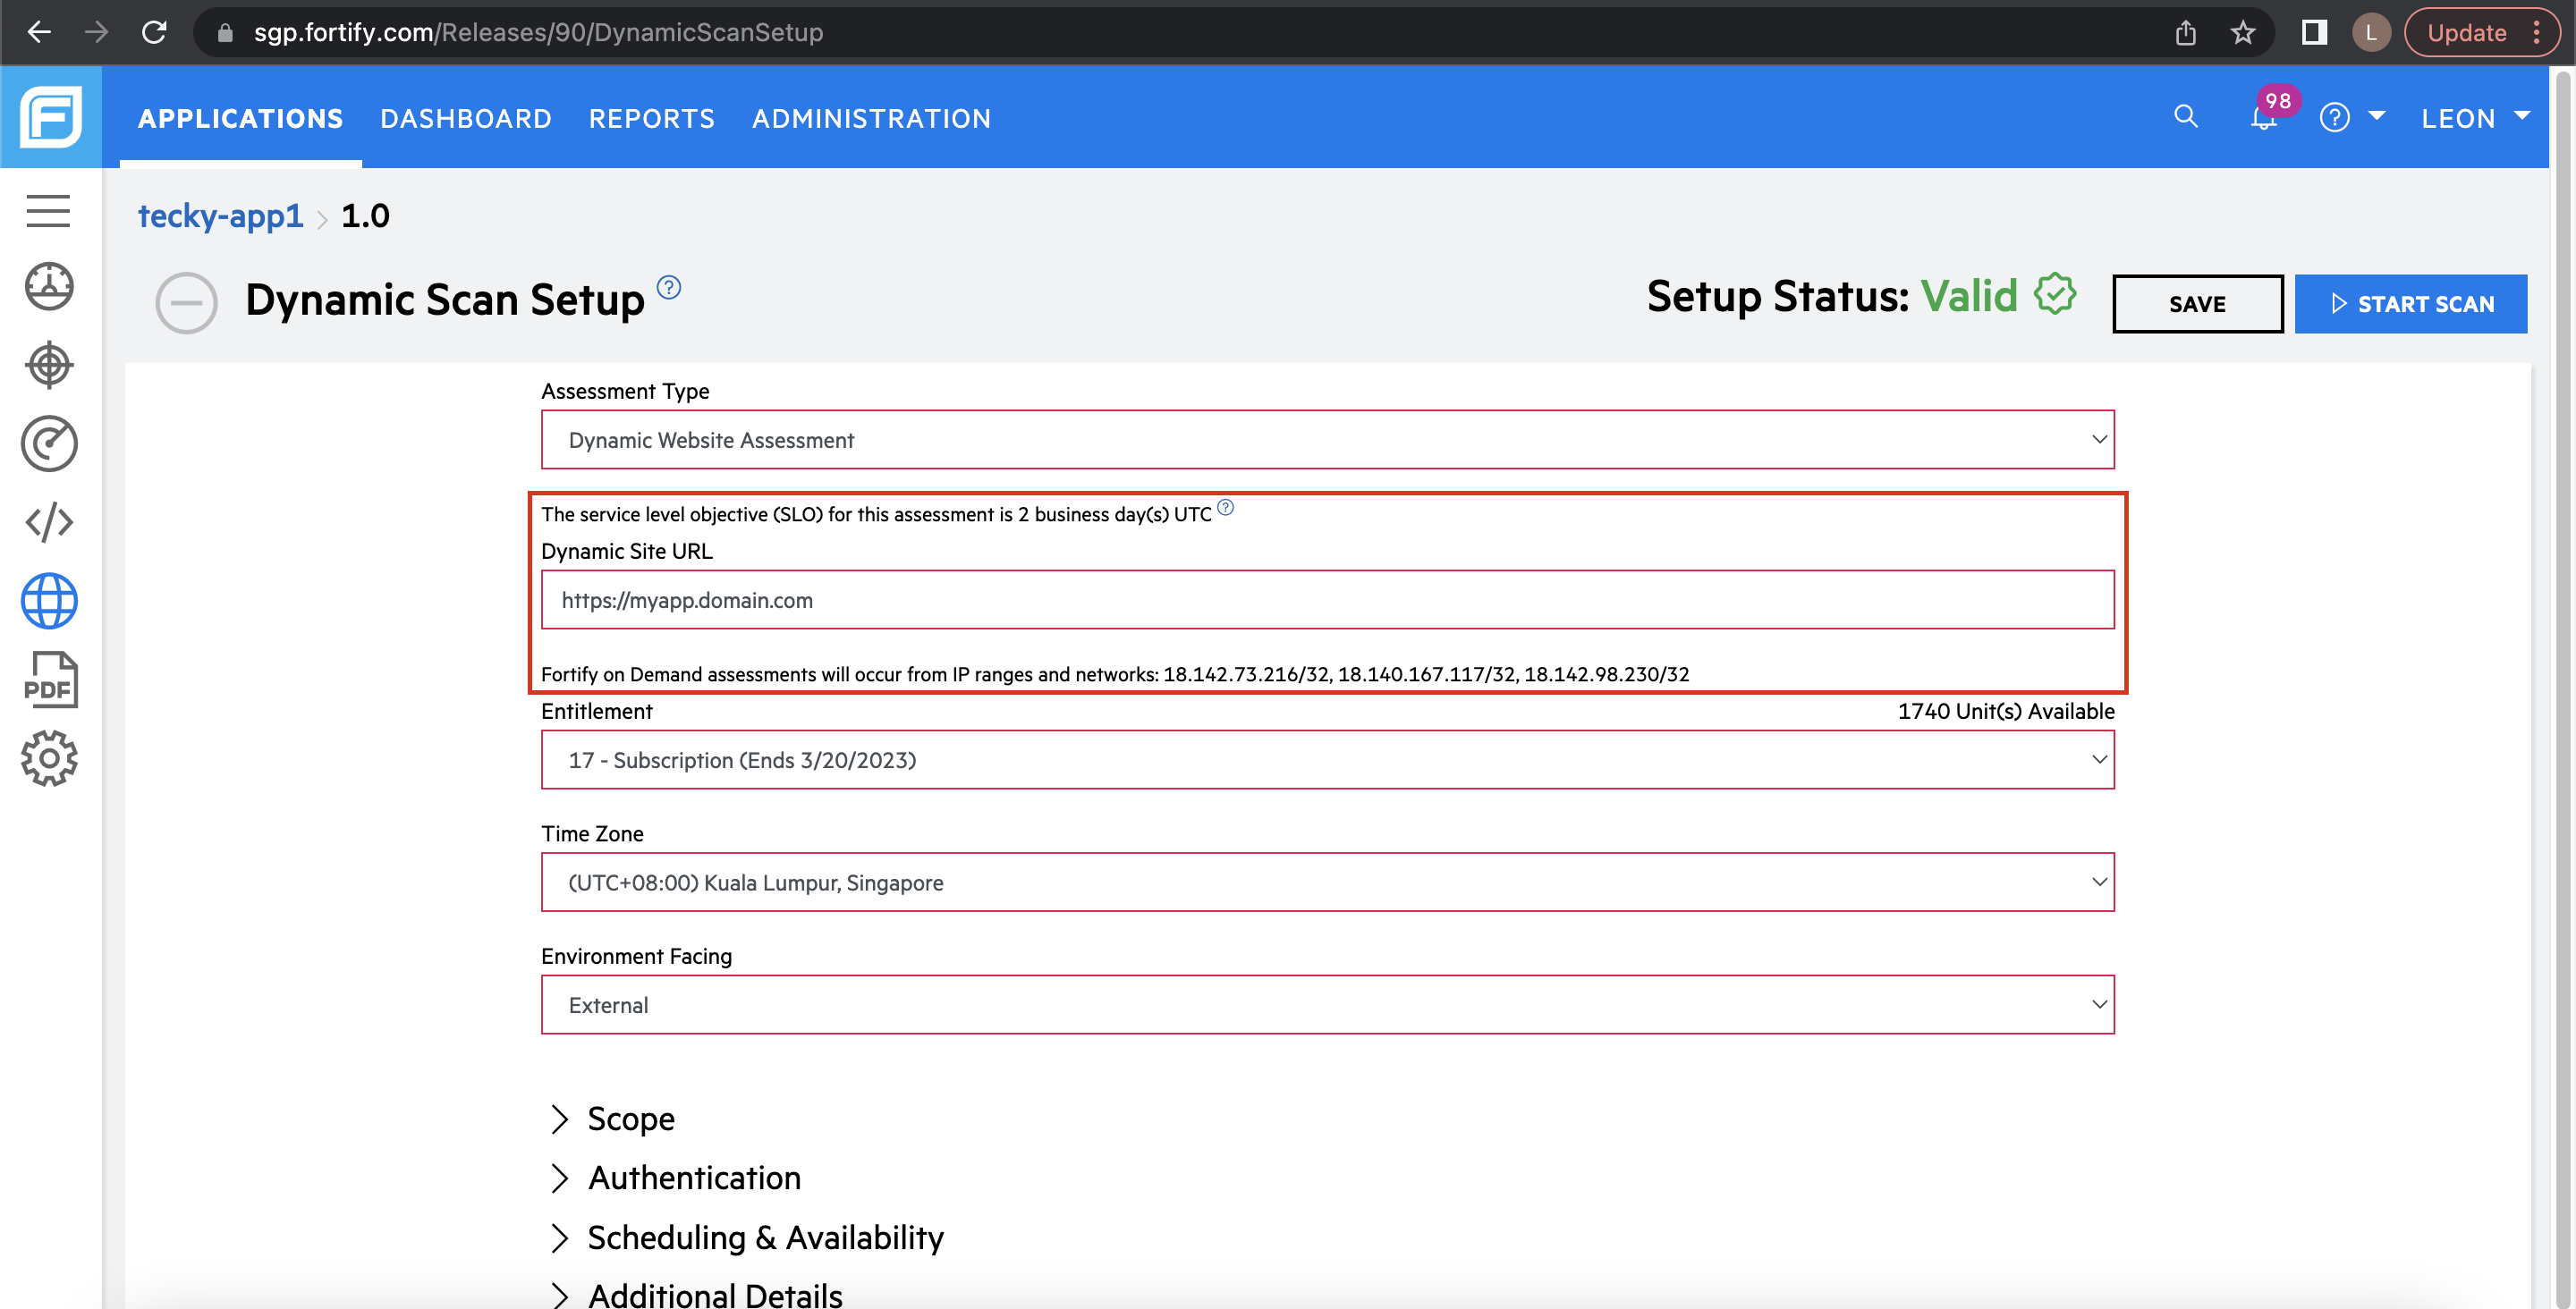Open the Time Zone dropdown
This screenshot has width=2576, height=1309.
click(1327, 882)
